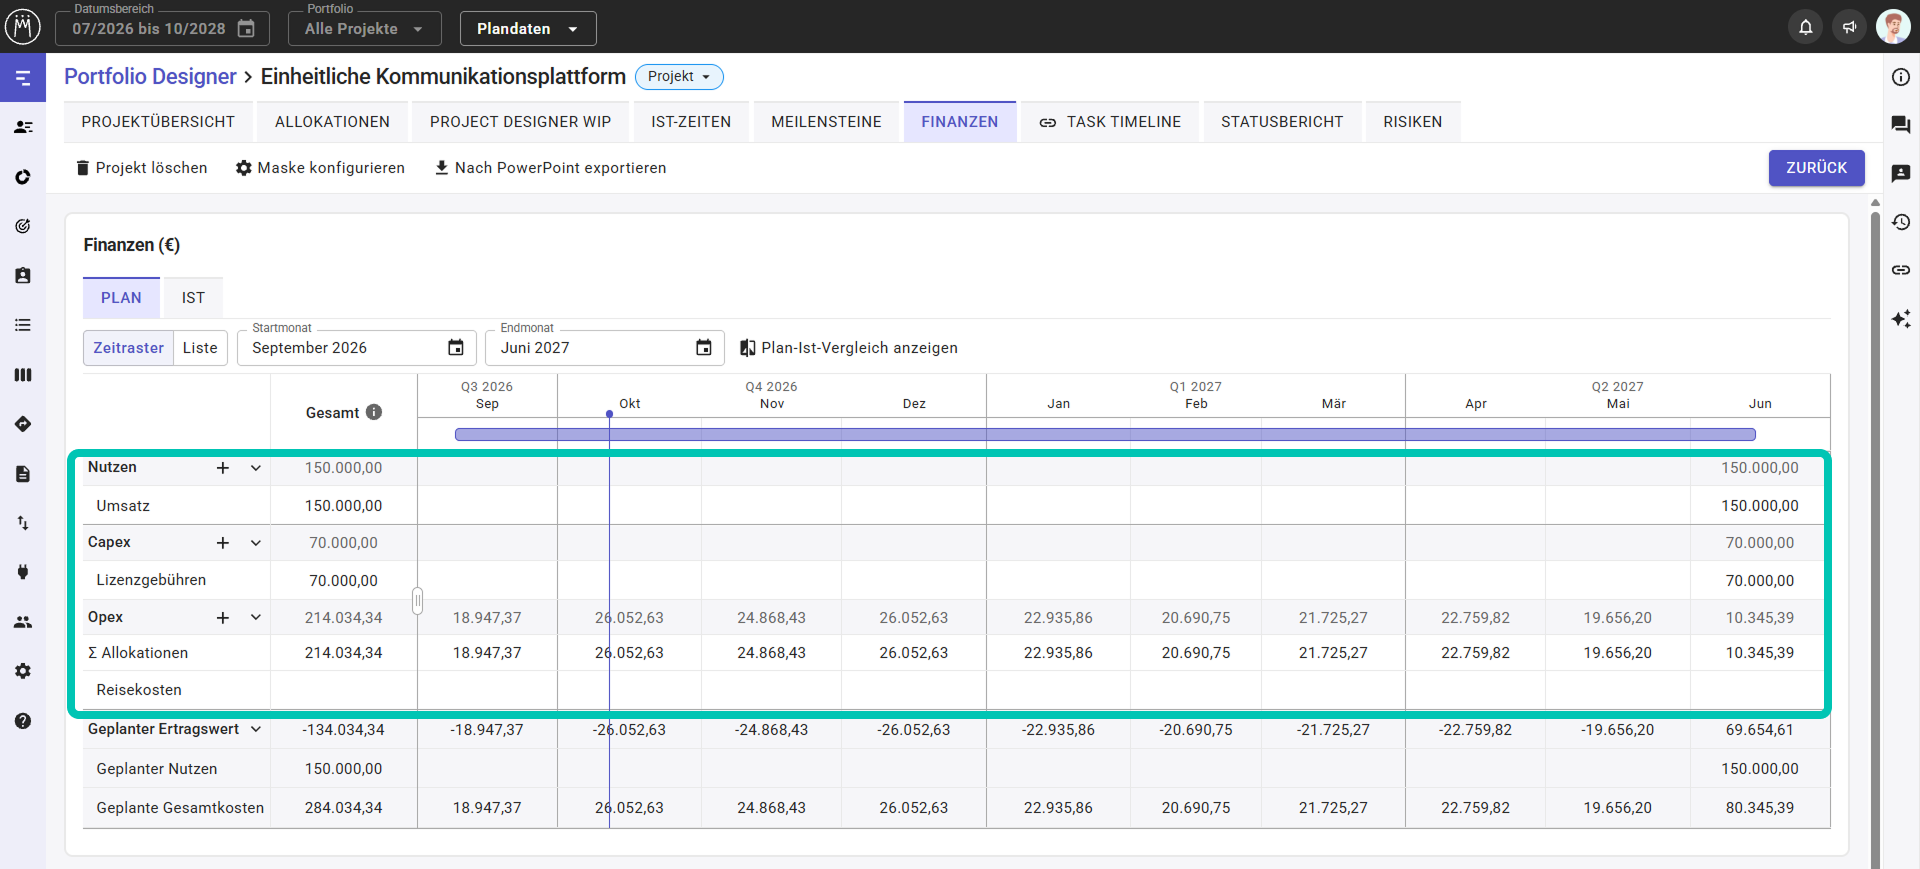
Task: Collapse Geplanter Ertragswert section
Action: click(x=256, y=730)
